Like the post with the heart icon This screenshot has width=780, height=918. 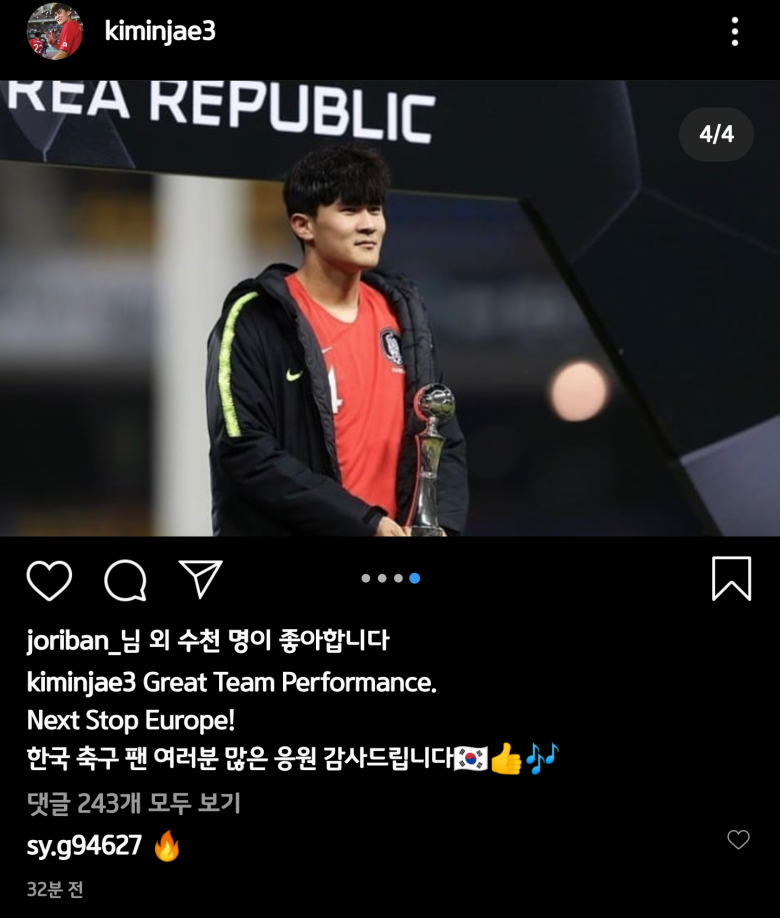(x=49, y=580)
